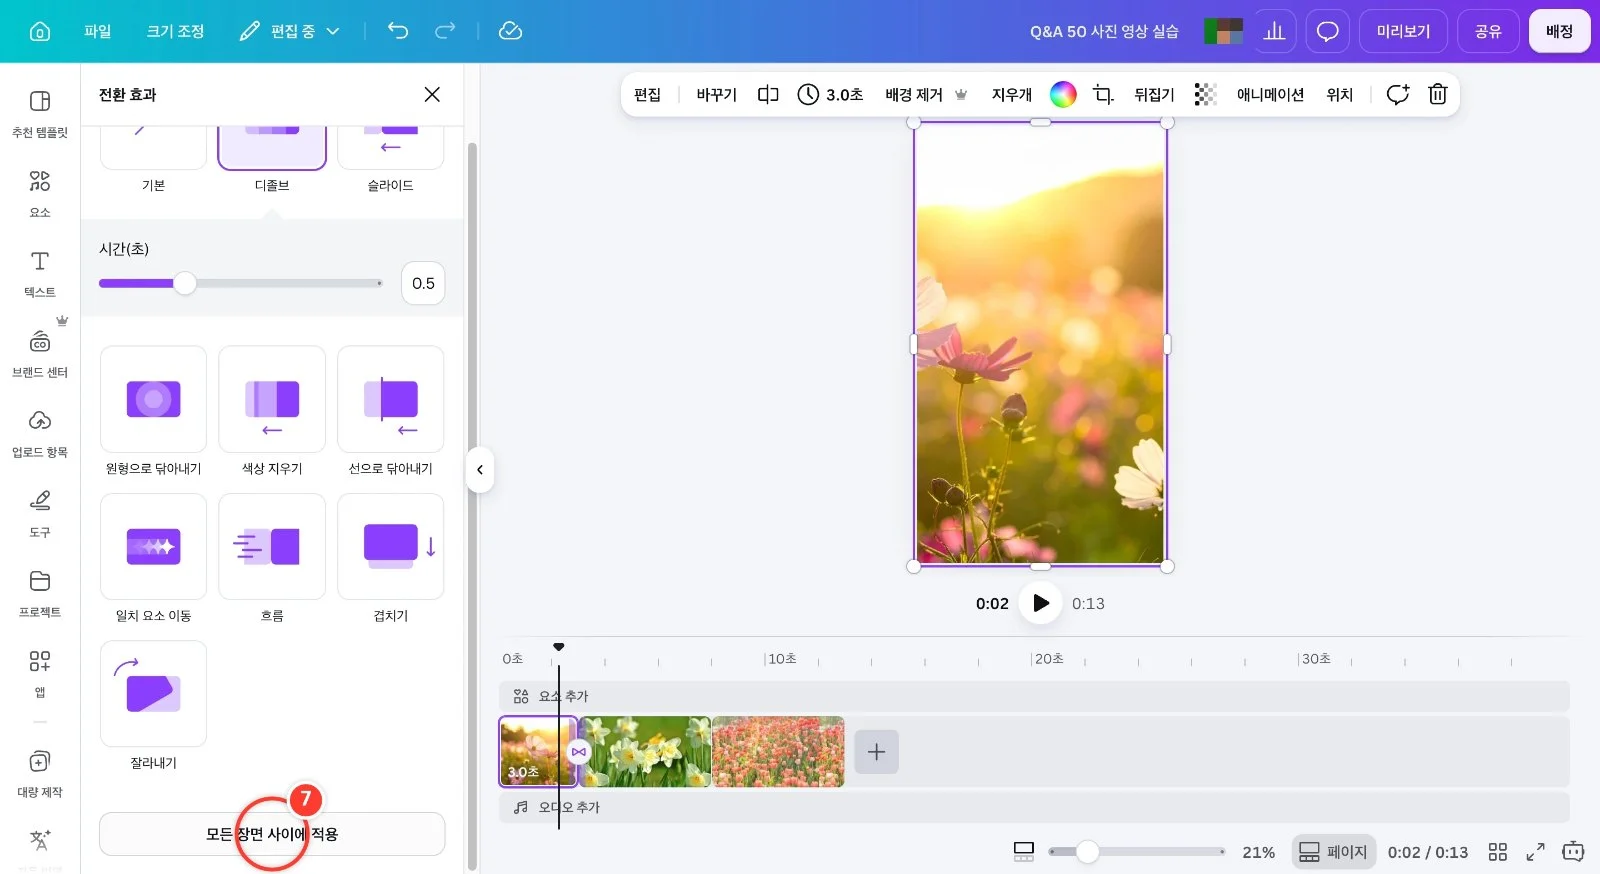Open 앱 sidebar panel
The height and width of the screenshot is (874, 1600).
point(40,673)
